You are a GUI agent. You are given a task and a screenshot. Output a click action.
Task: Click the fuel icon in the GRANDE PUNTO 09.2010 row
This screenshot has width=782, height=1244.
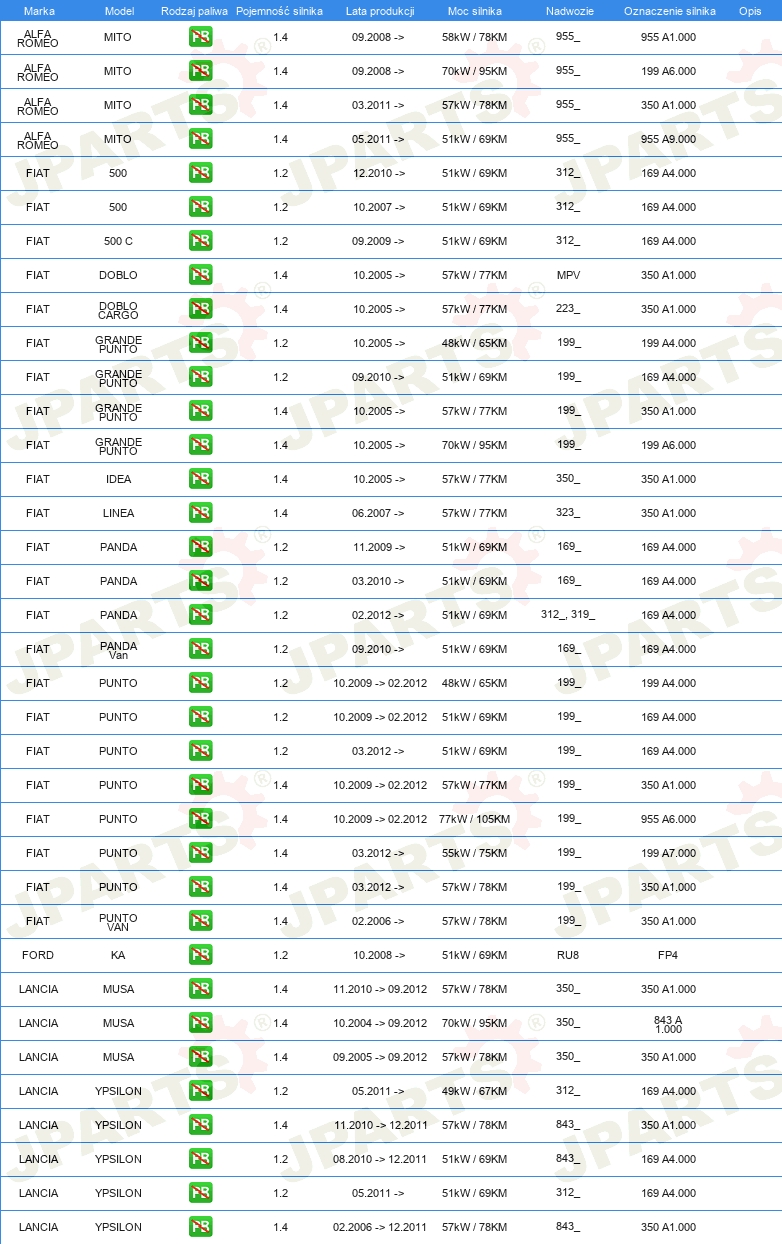click(x=200, y=377)
